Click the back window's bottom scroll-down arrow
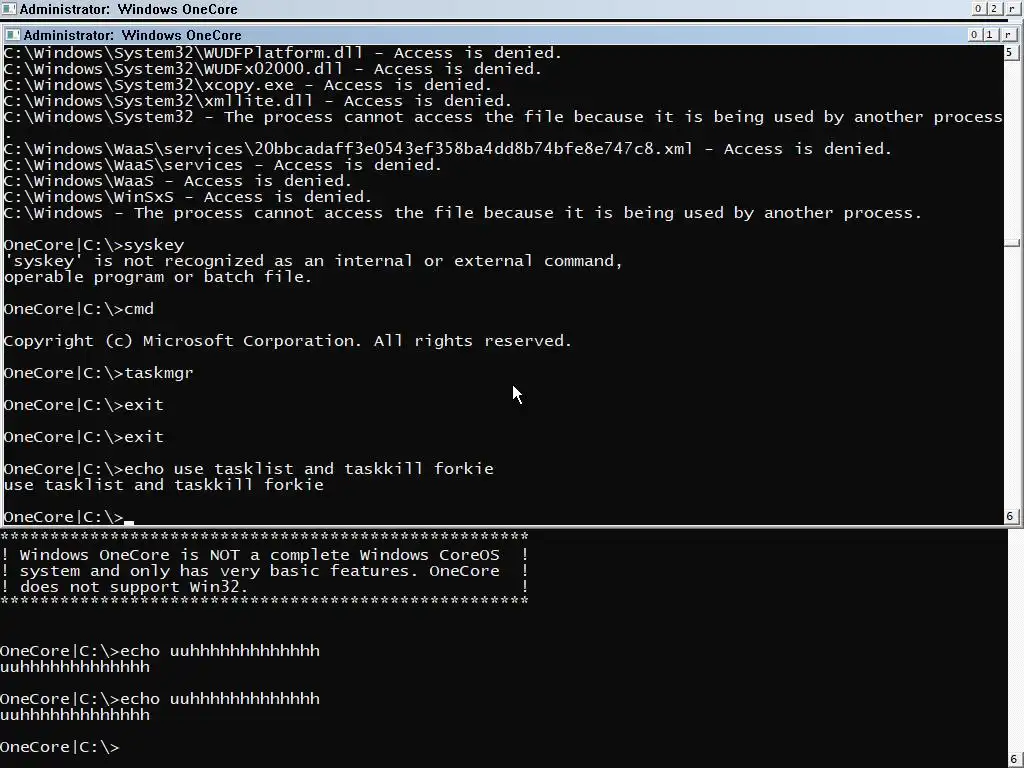Screen dimensions: 1024x768 point(1014,760)
